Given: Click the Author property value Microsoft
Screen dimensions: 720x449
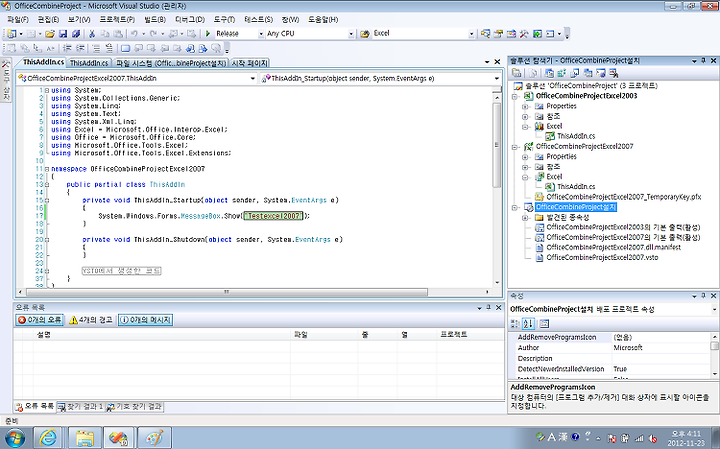Looking at the screenshot, I should 661,348.
